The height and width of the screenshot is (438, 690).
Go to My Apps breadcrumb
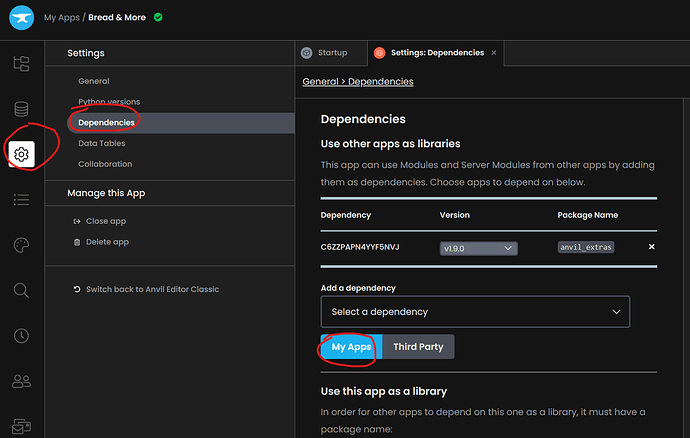coord(62,18)
